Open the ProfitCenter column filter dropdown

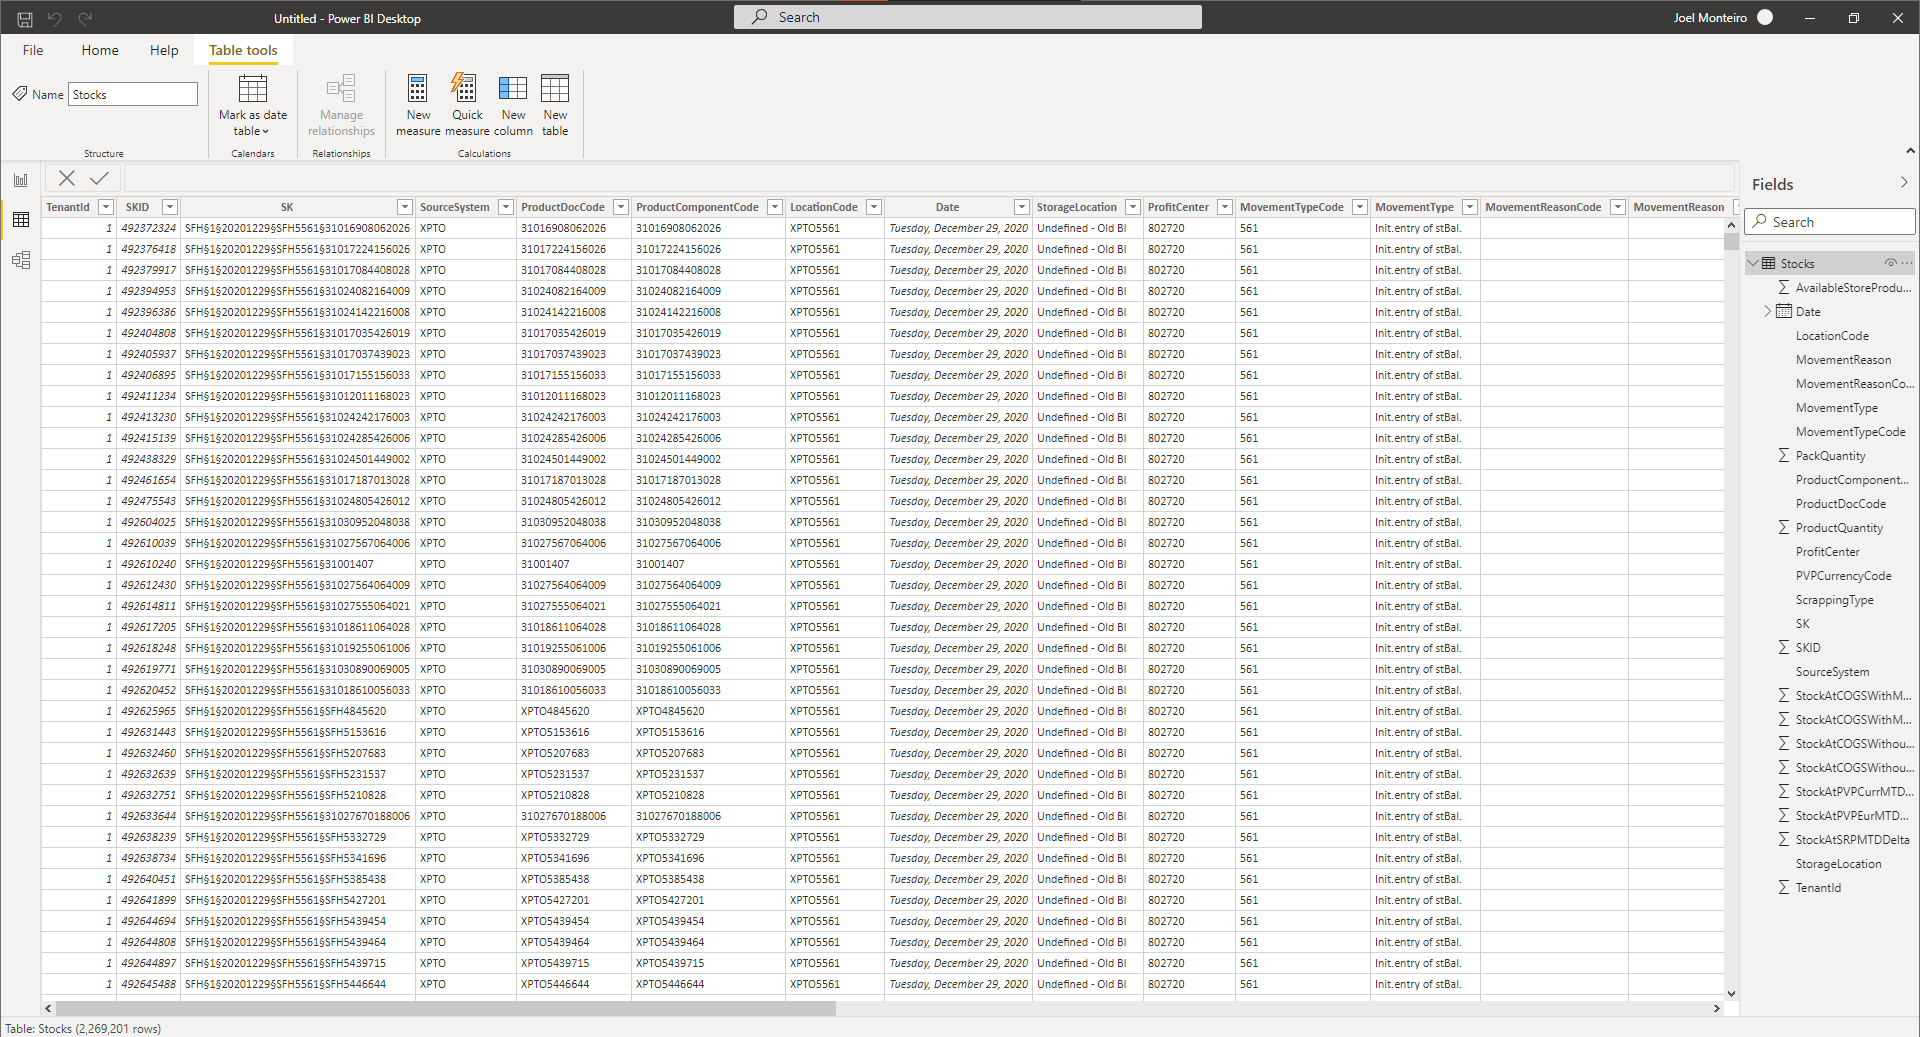point(1224,207)
